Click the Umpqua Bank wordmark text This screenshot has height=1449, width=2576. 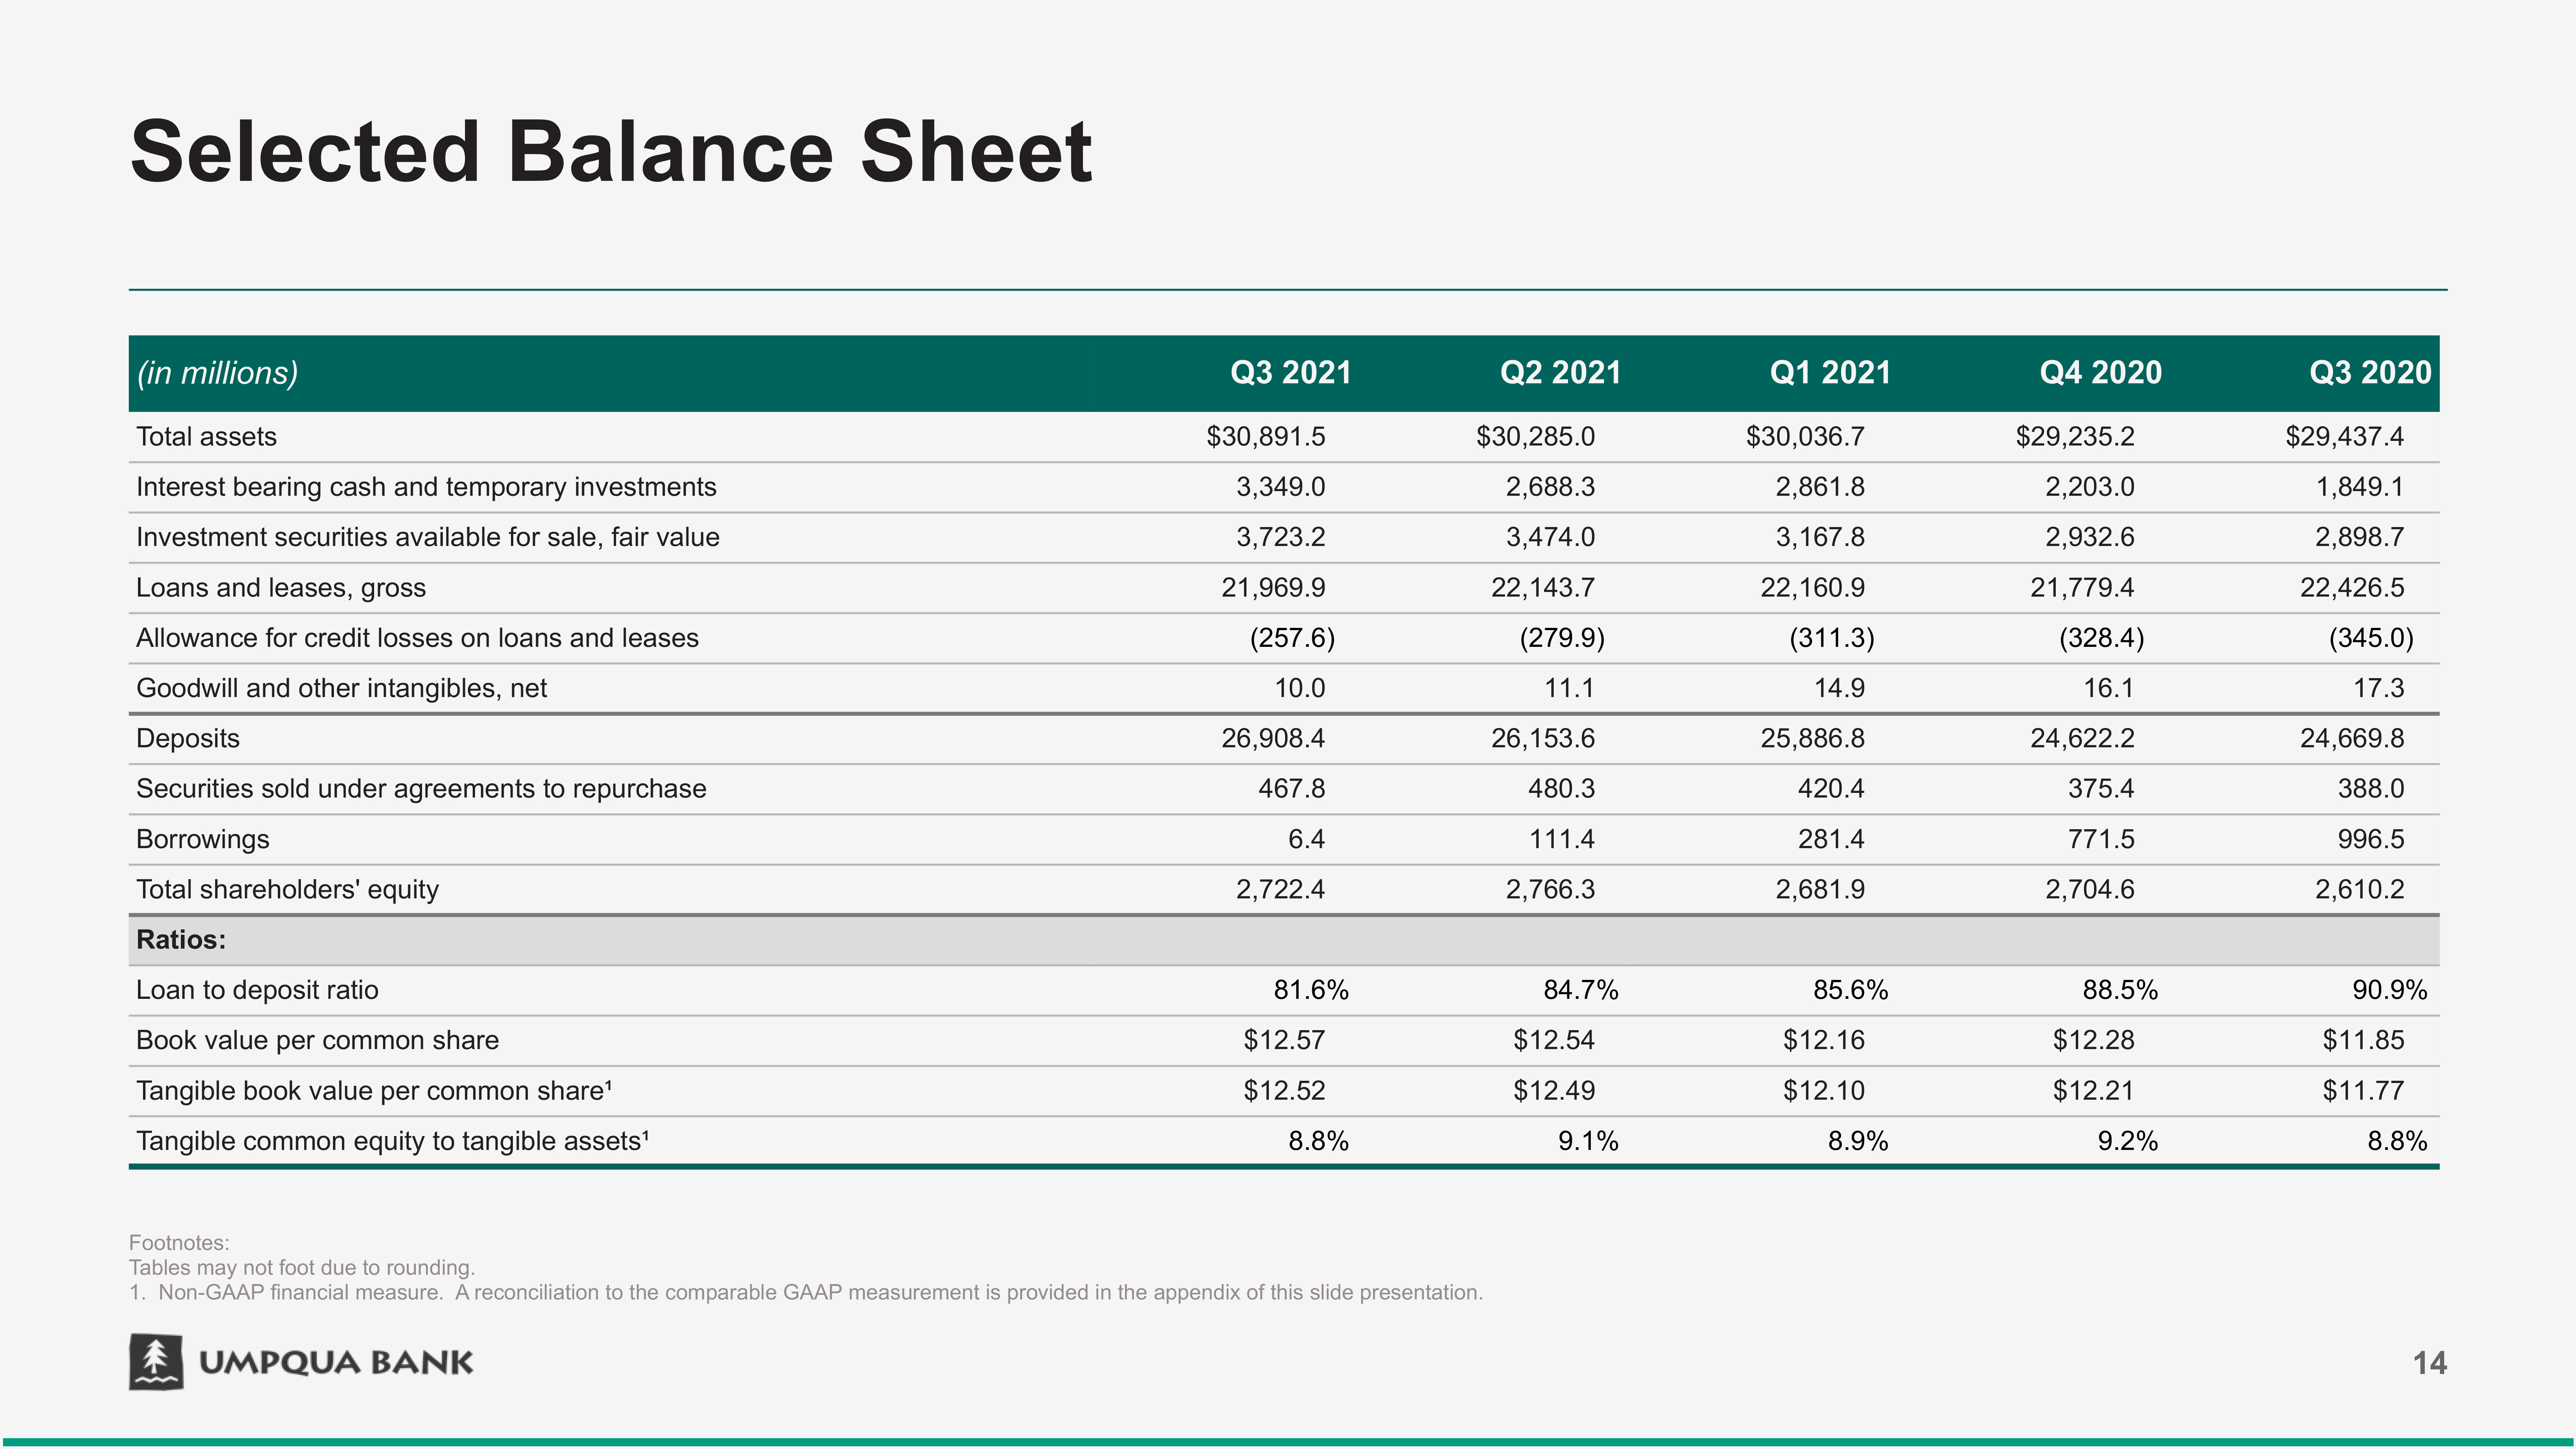(x=336, y=1363)
